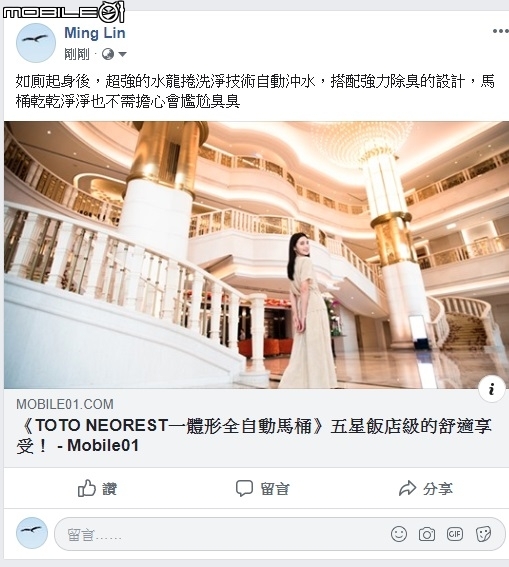Image resolution: width=509 pixels, height=567 pixels.
Task: Open the hotel lobby link preview image
Action: 256,255
